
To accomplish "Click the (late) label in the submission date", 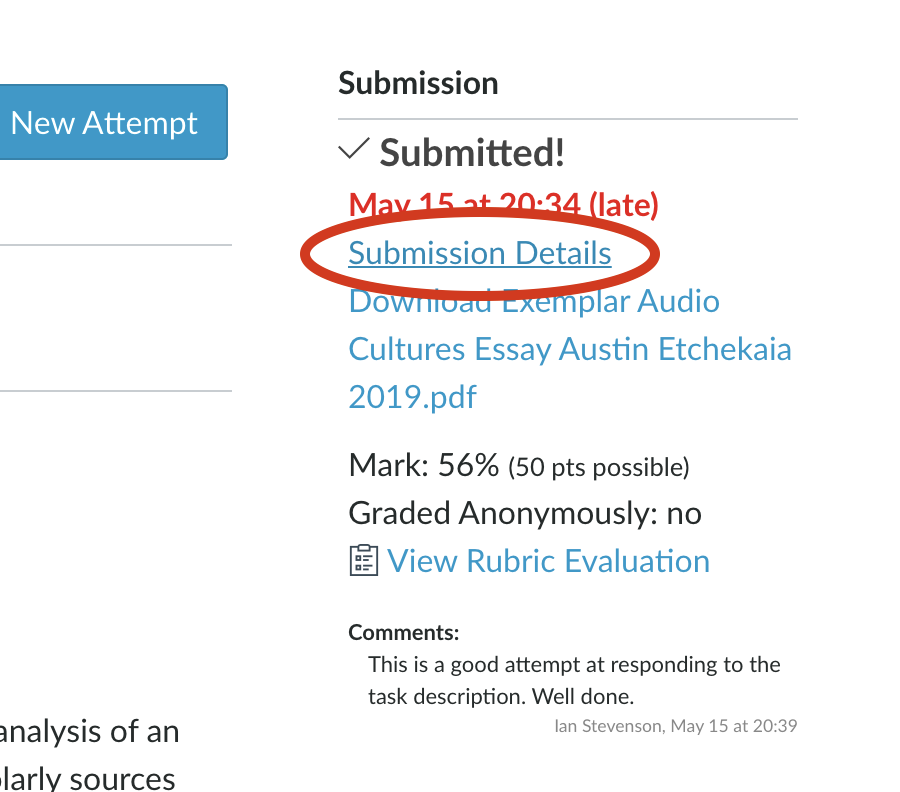I will click(623, 205).
